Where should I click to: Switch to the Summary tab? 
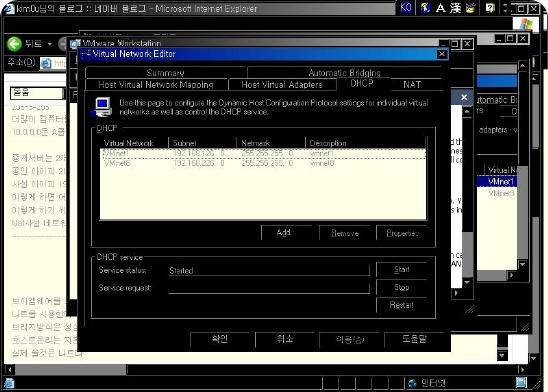tap(165, 73)
